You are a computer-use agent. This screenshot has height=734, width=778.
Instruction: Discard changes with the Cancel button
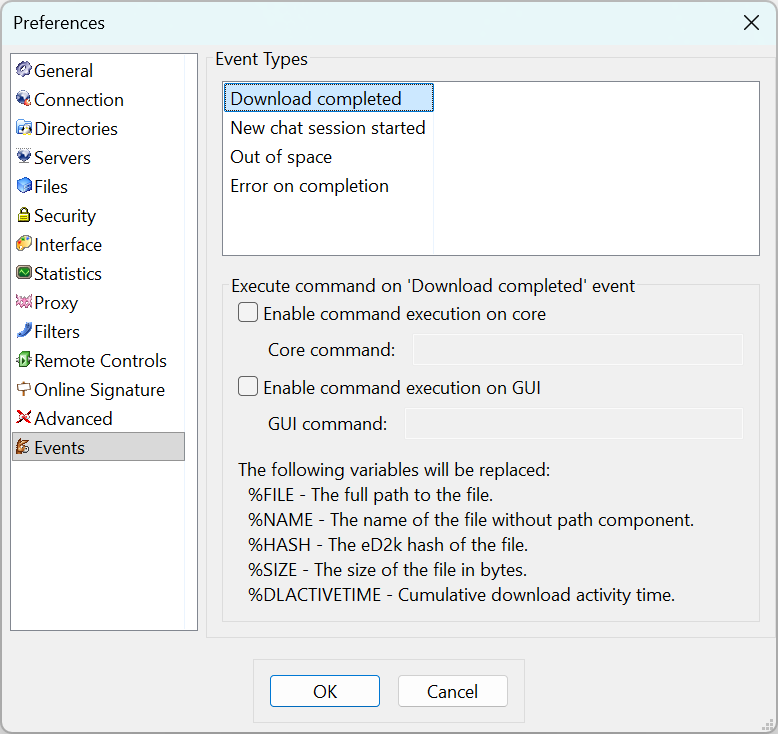pyautogui.click(x=453, y=691)
